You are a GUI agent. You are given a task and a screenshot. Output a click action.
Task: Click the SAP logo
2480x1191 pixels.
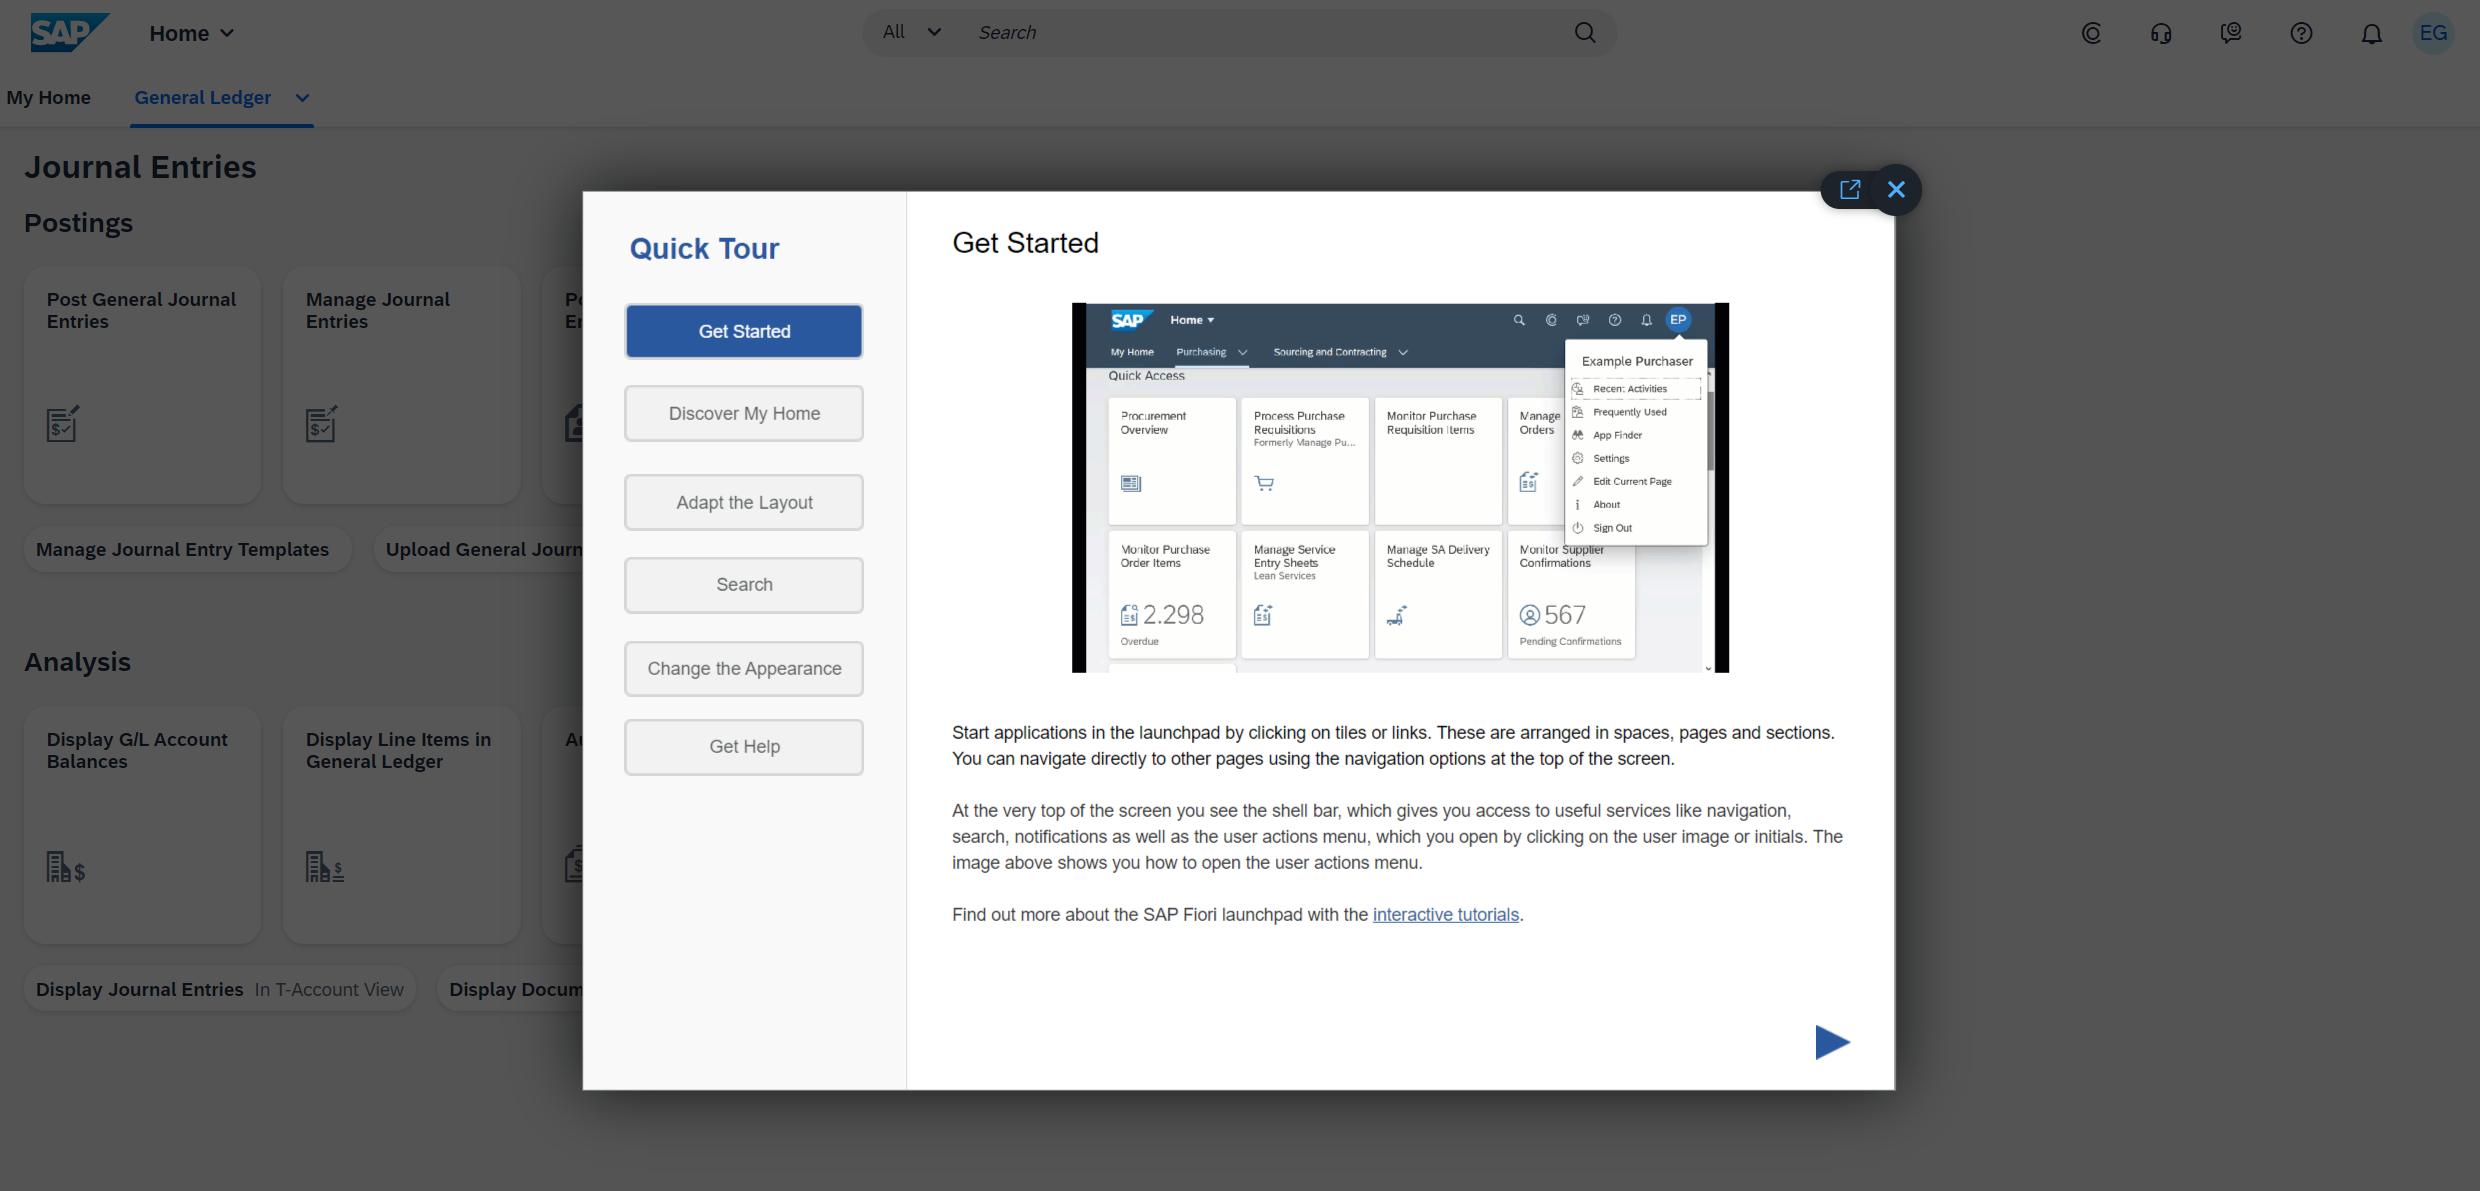tap(68, 33)
